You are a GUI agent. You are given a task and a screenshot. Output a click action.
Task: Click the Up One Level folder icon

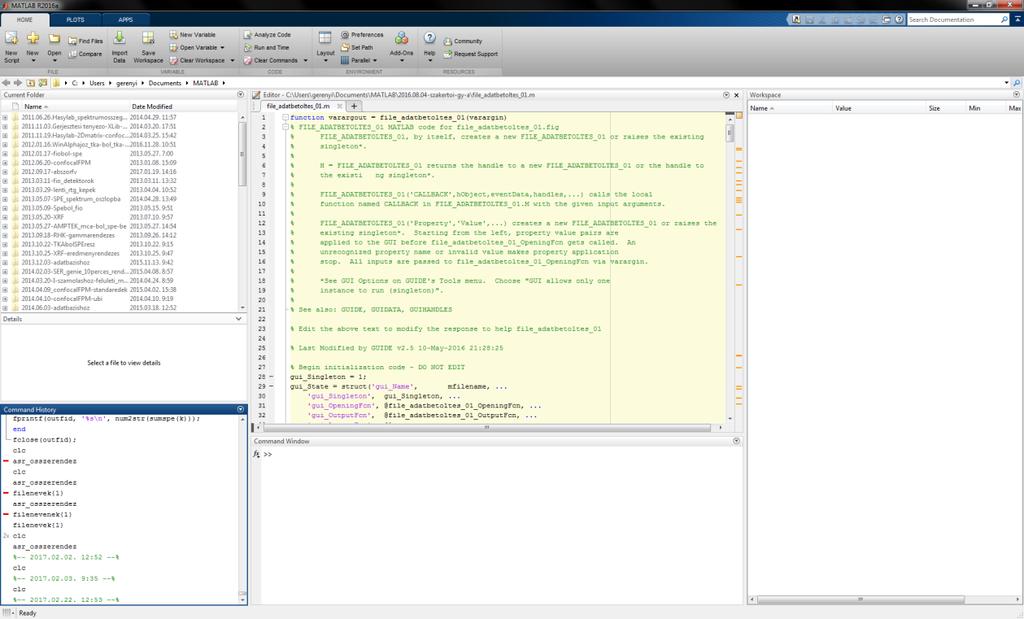(31, 83)
